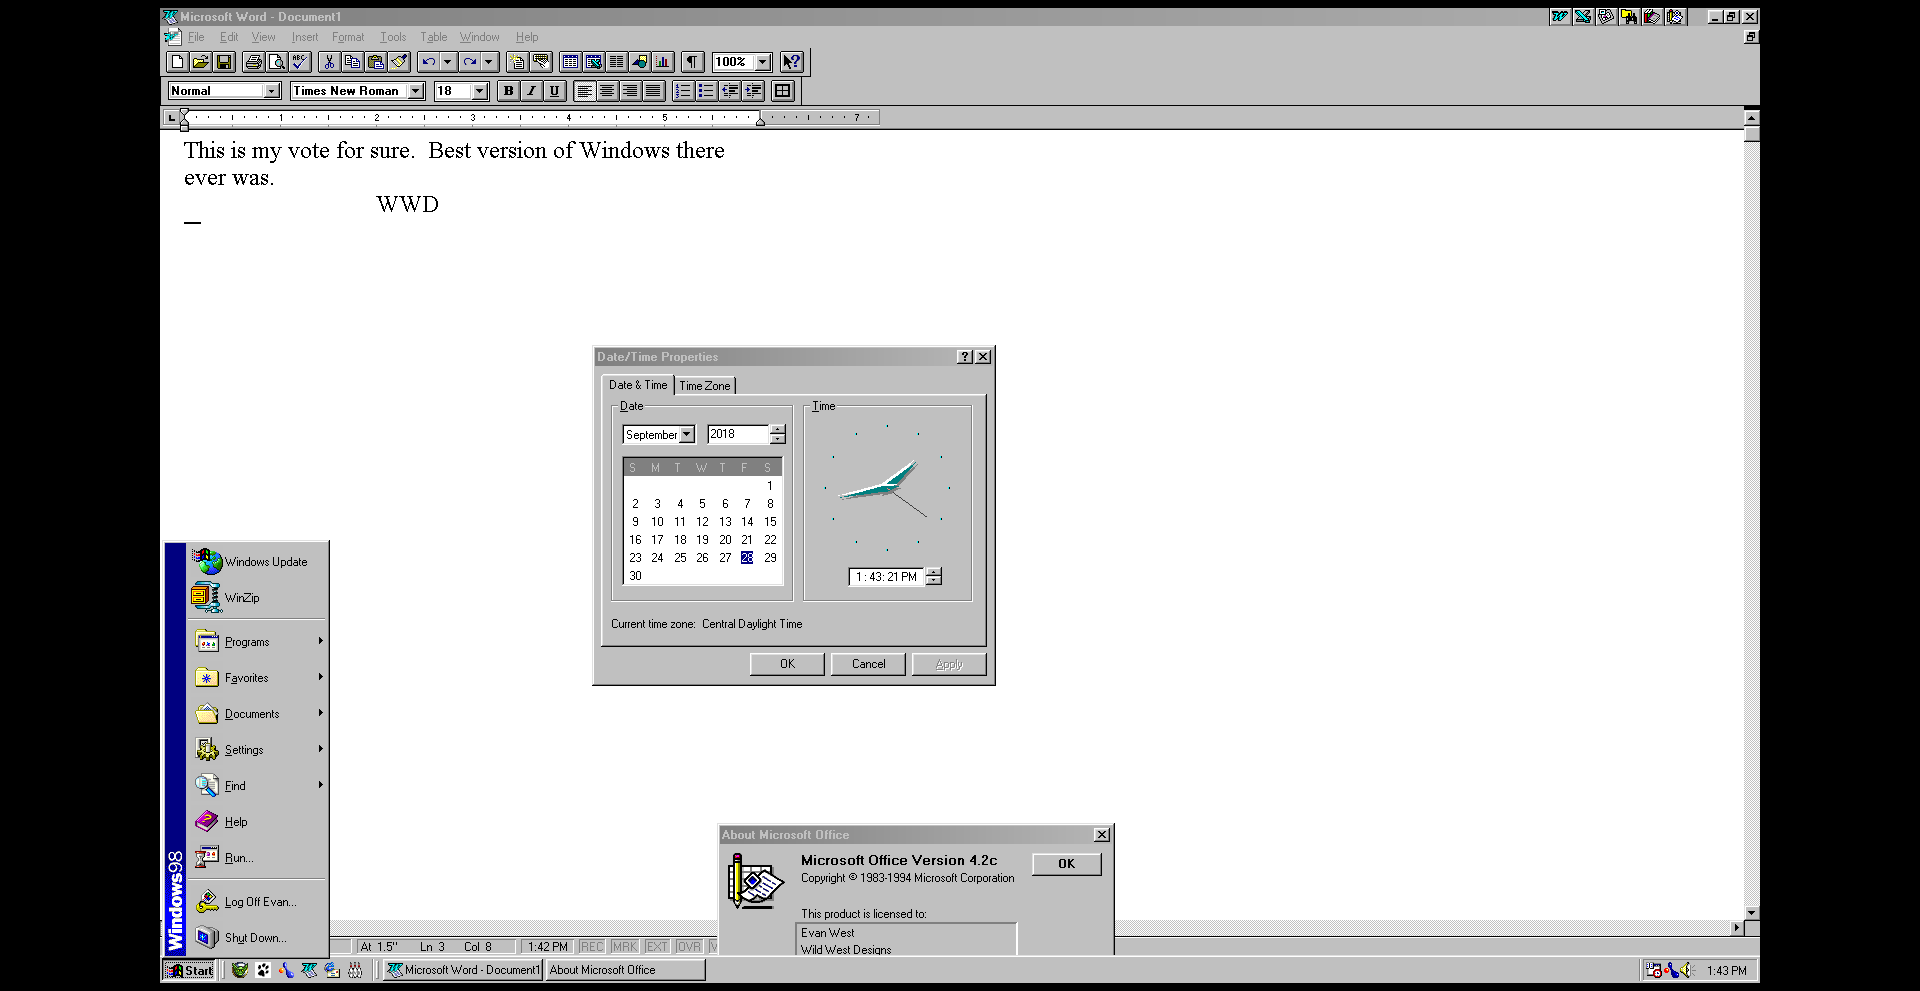Click the Numbered list icon

683,91
